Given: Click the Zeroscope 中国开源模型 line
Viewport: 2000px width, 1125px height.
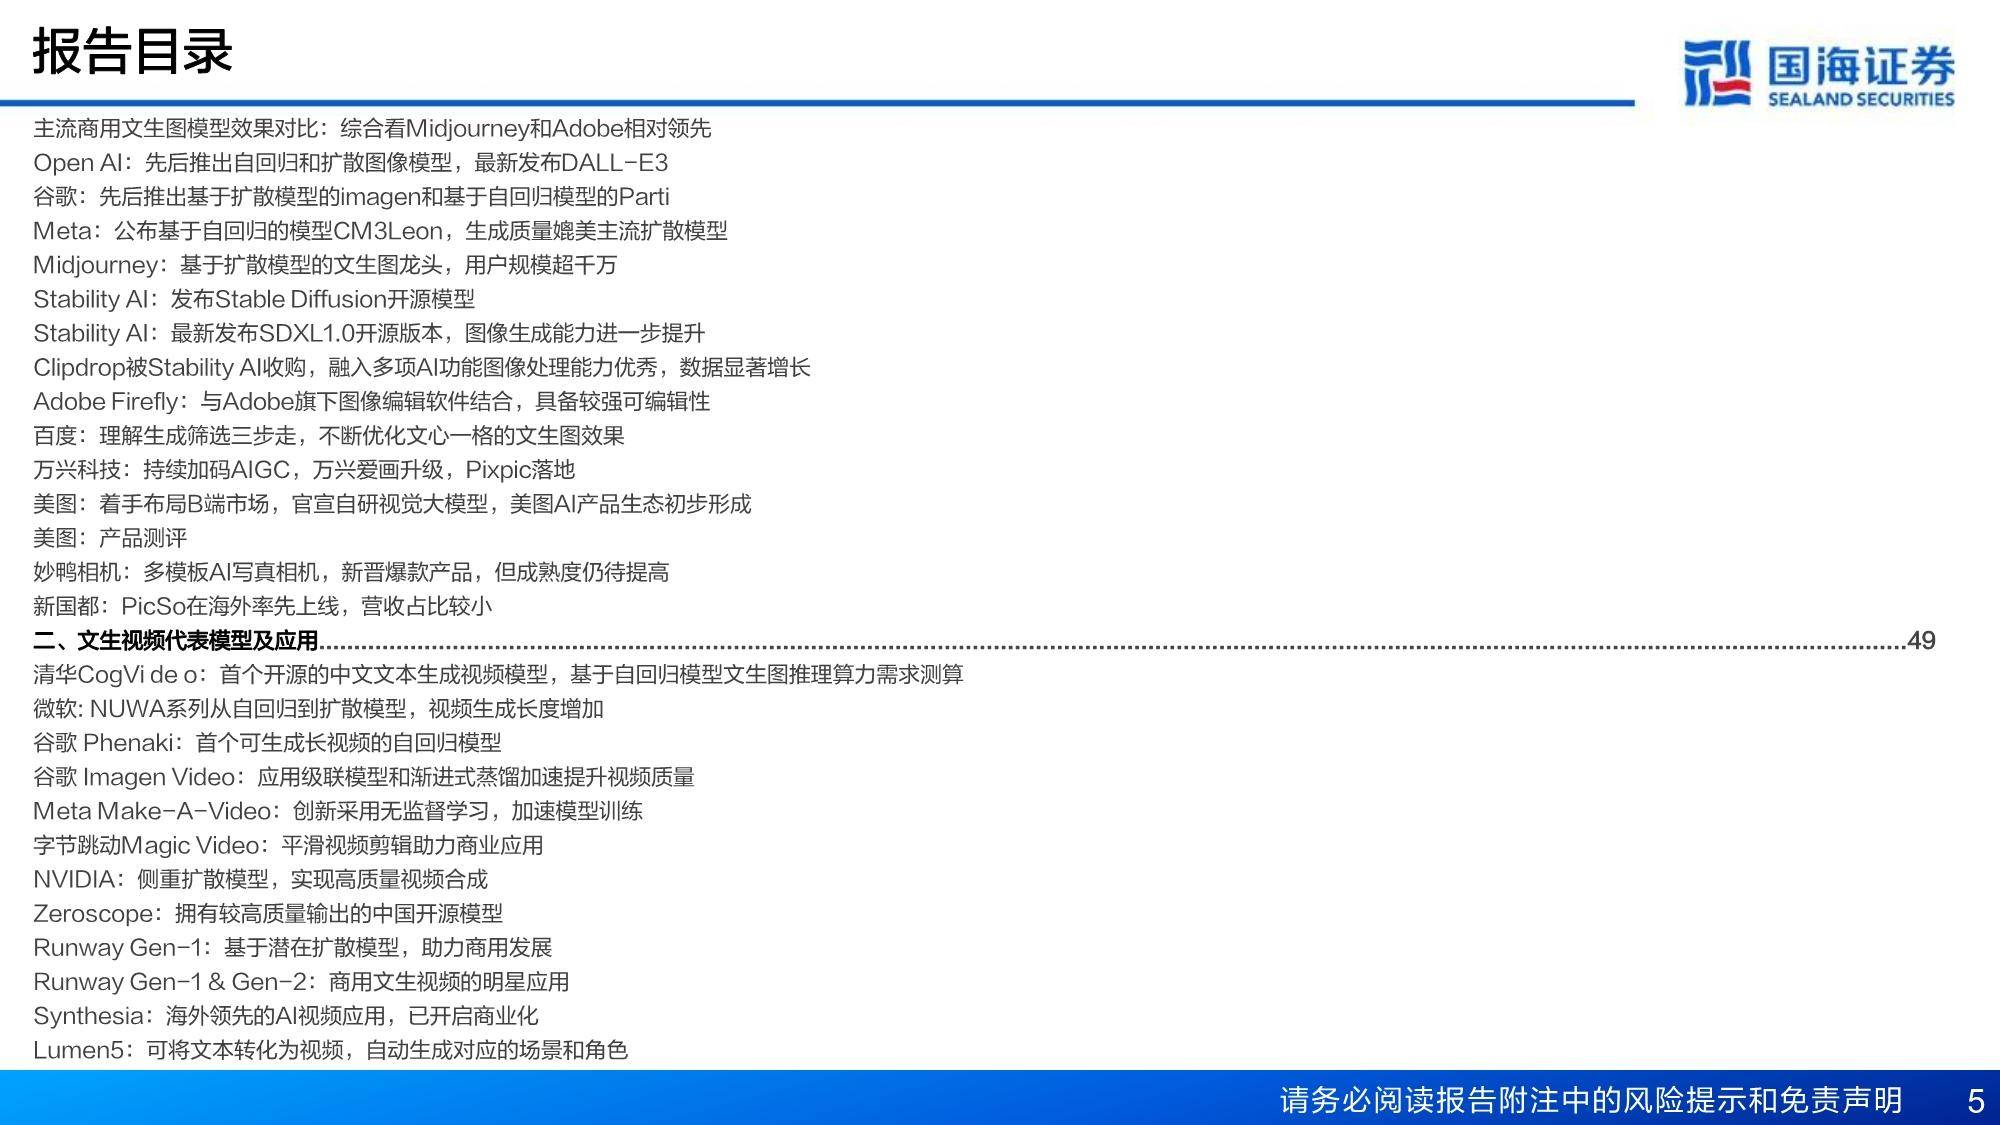Looking at the screenshot, I should (x=268, y=913).
